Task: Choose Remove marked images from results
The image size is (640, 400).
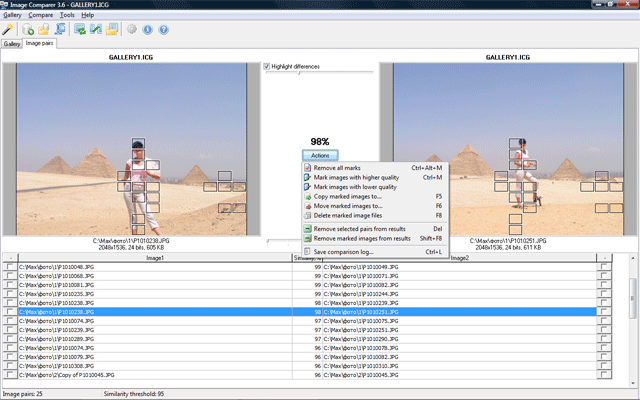Action: [x=375, y=238]
